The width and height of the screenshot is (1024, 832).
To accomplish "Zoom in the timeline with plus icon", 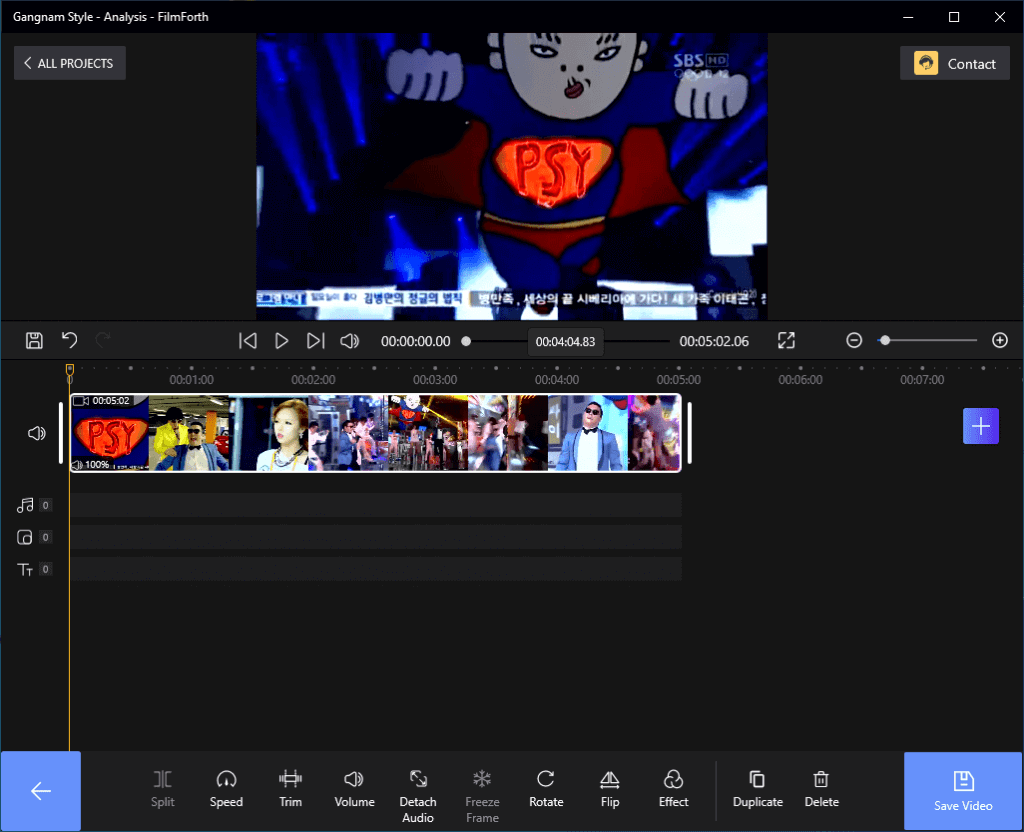I will click(999, 340).
